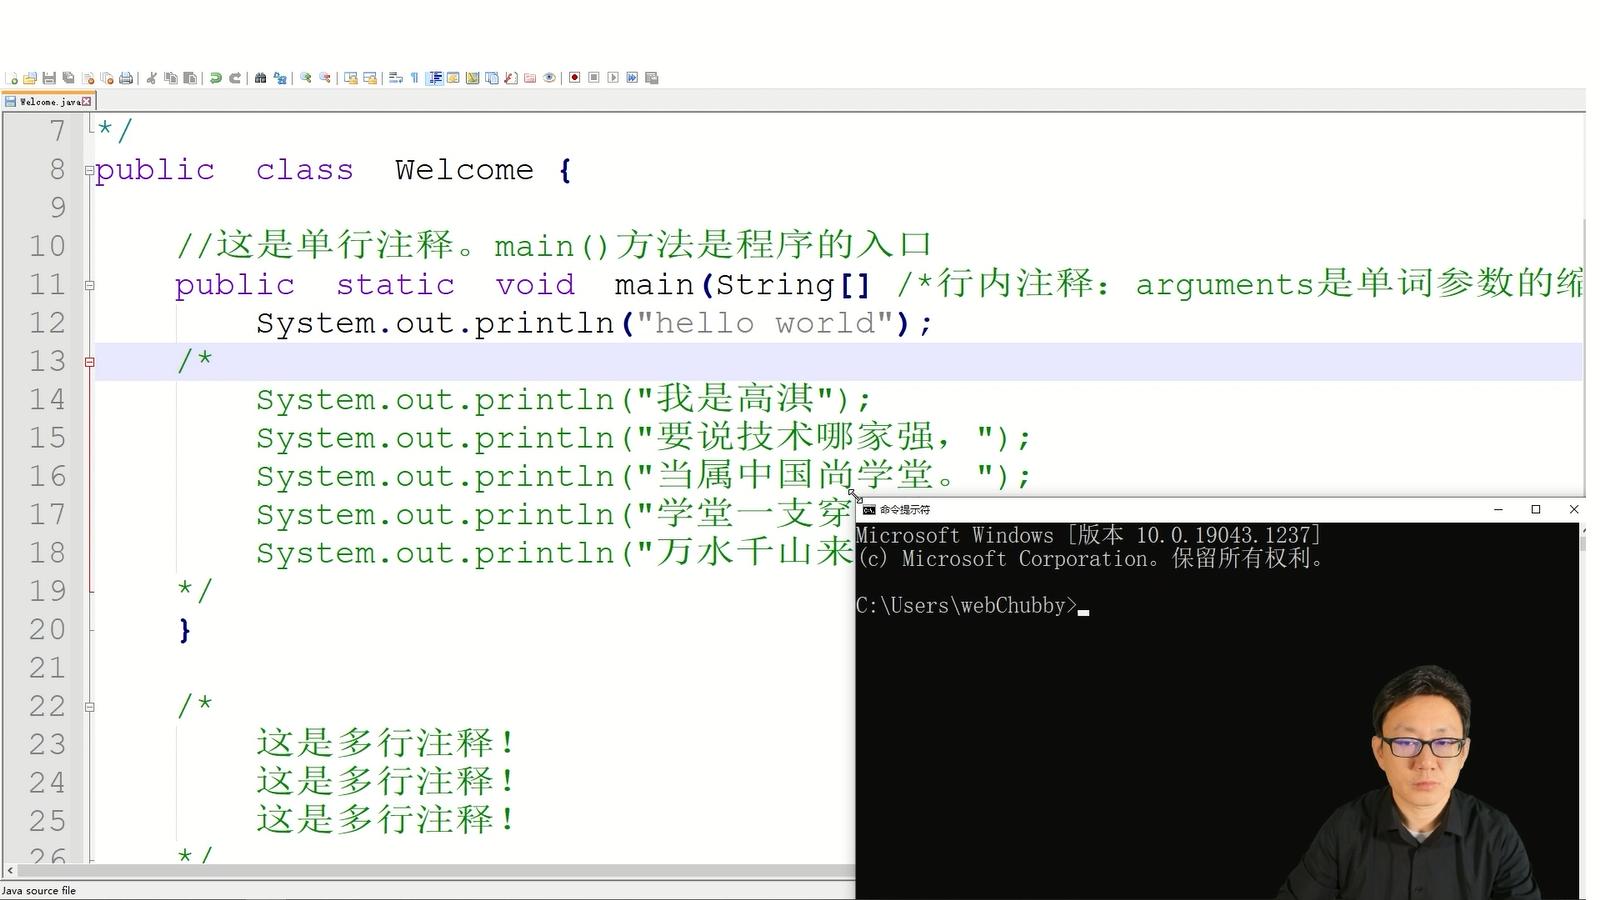Close the Welcome.java document tab
The height and width of the screenshot is (900, 1600).
88,101
